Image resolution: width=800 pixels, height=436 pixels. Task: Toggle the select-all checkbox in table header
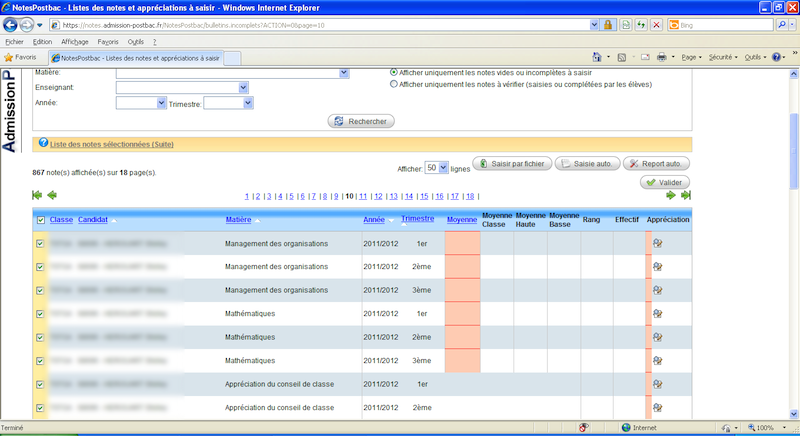pos(40,220)
